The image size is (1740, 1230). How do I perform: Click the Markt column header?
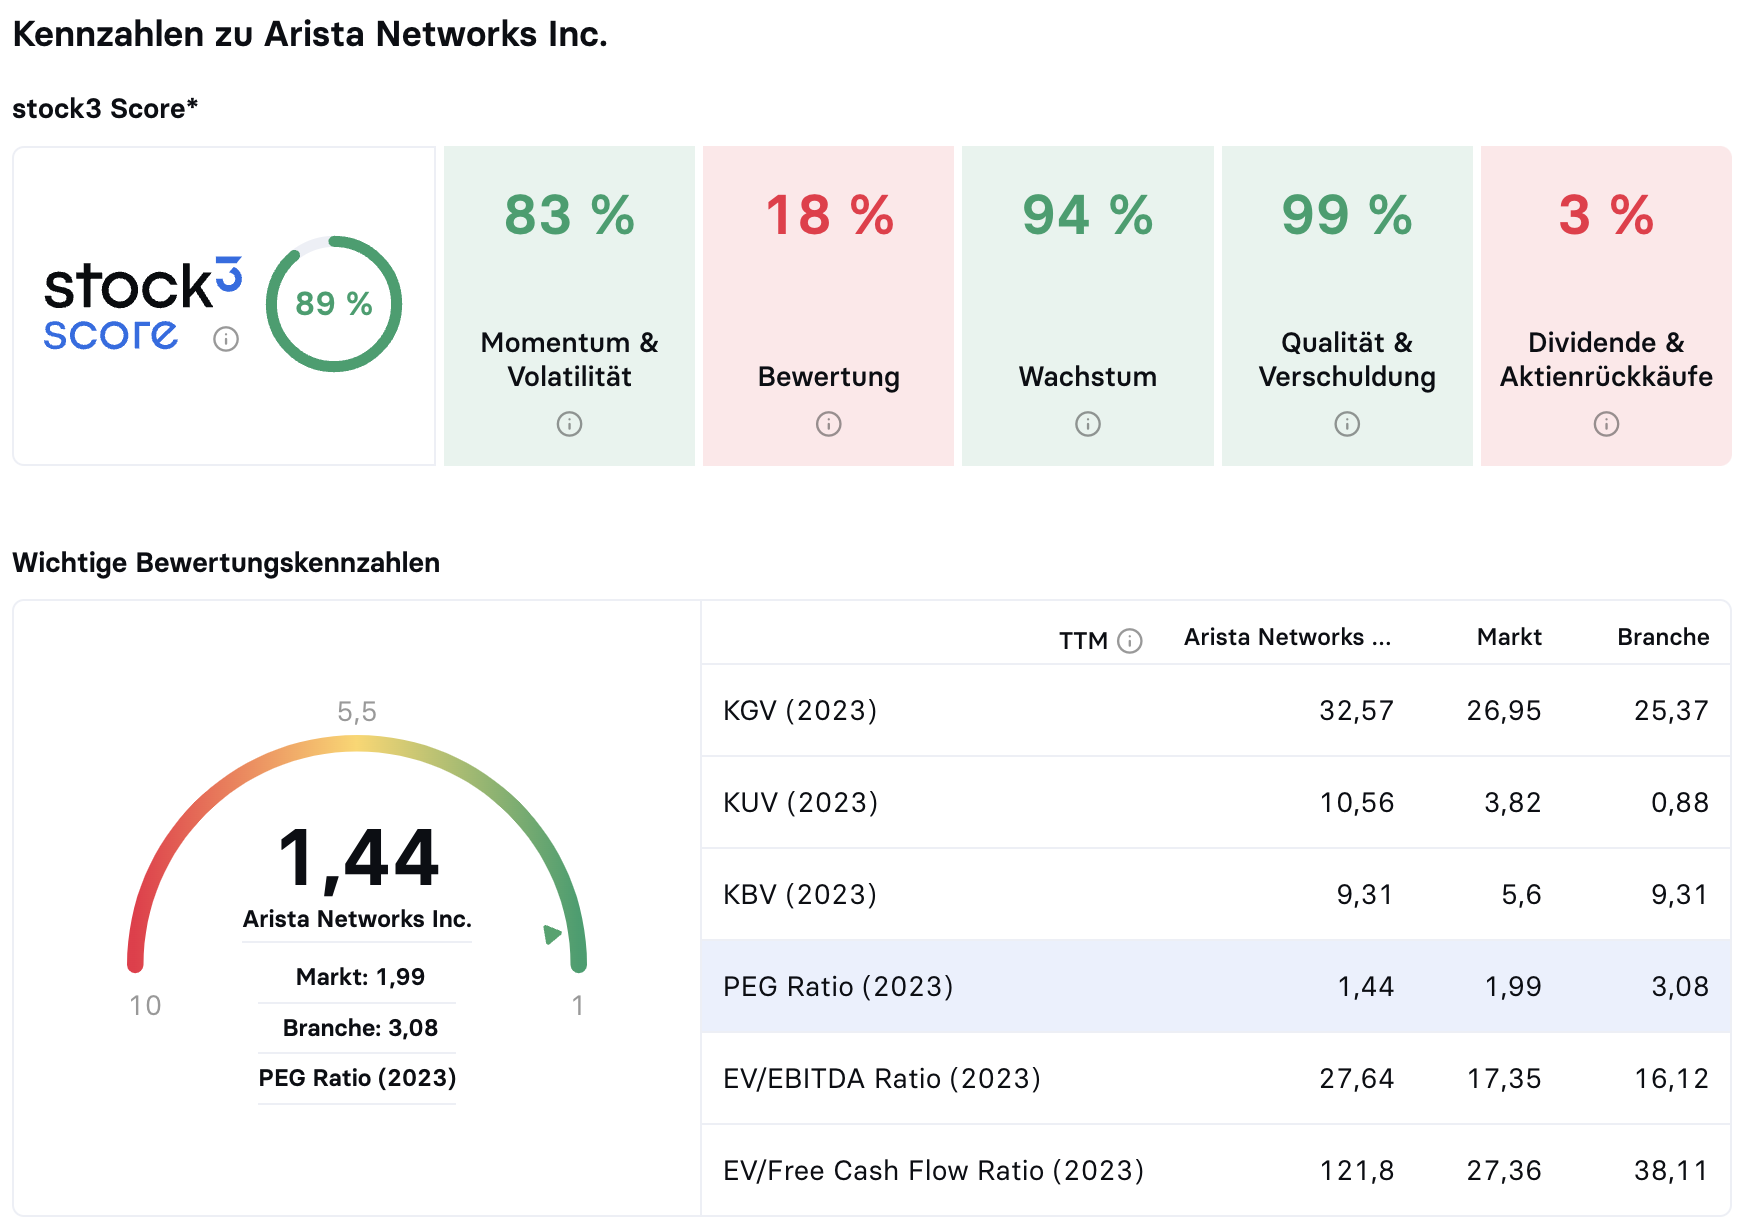[x=1509, y=637]
